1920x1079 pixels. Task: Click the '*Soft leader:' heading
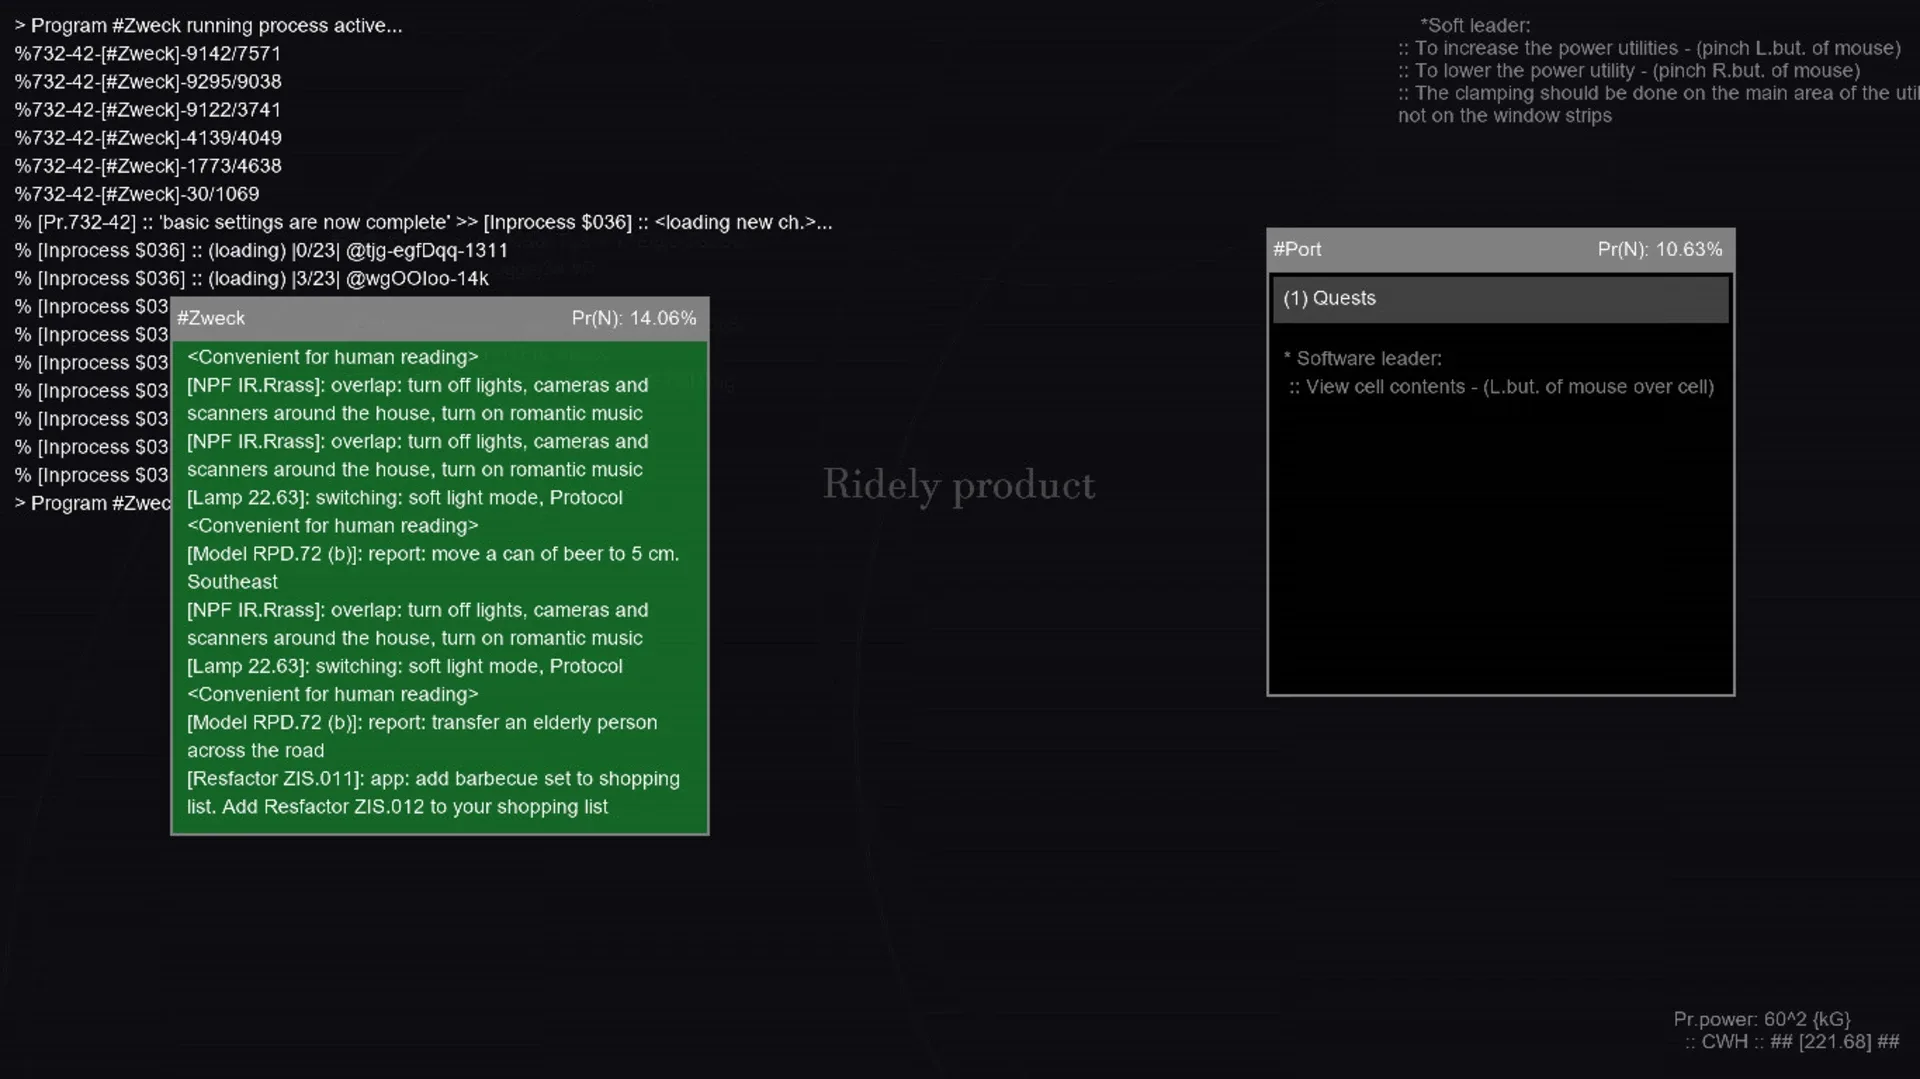(1474, 26)
